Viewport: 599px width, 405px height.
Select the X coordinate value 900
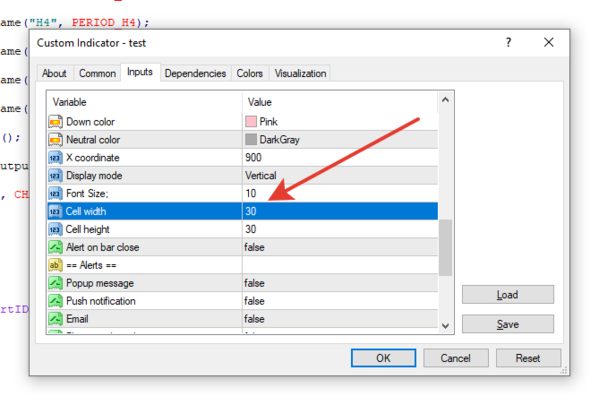pos(253,157)
